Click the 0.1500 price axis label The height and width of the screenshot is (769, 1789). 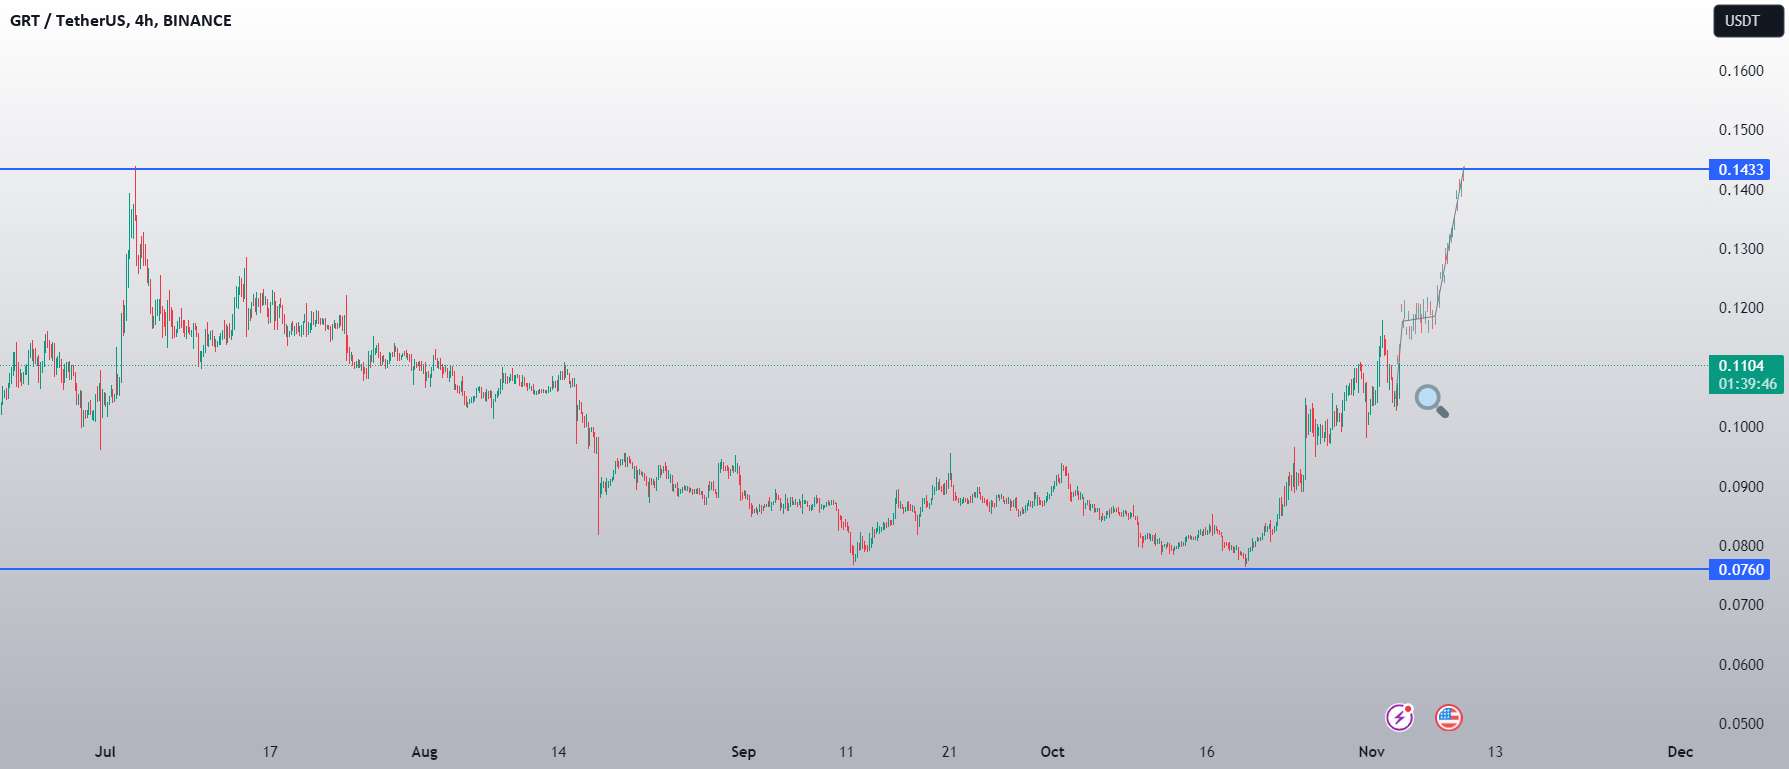pyautogui.click(x=1741, y=130)
